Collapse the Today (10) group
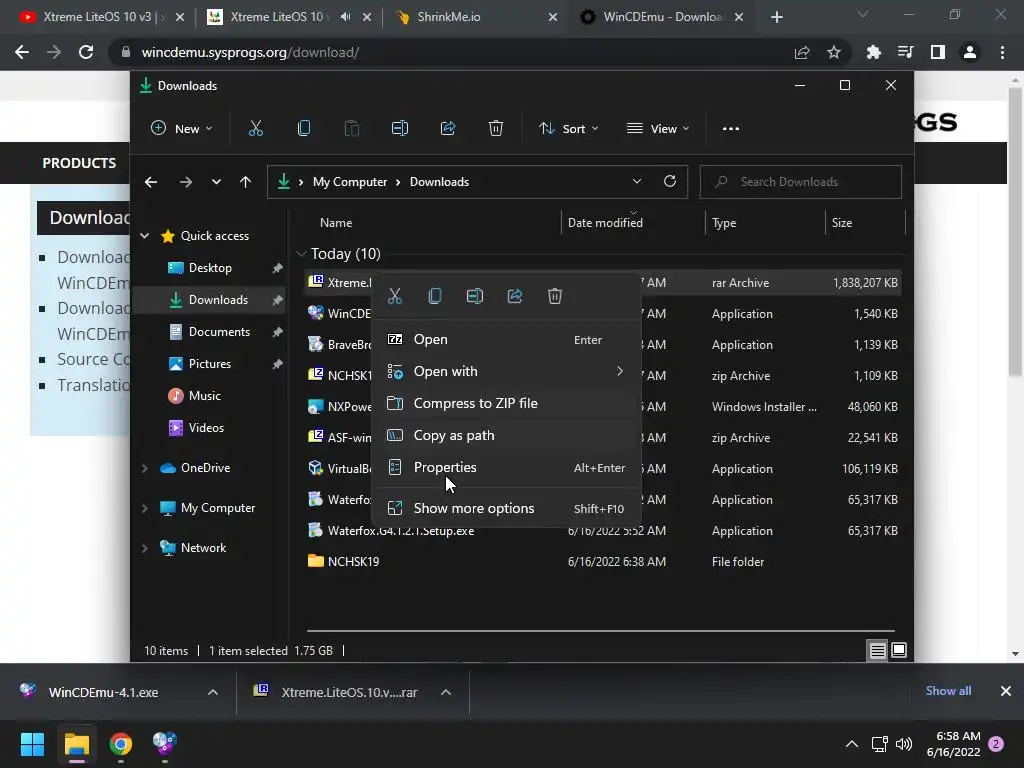The image size is (1024, 768). (x=301, y=253)
